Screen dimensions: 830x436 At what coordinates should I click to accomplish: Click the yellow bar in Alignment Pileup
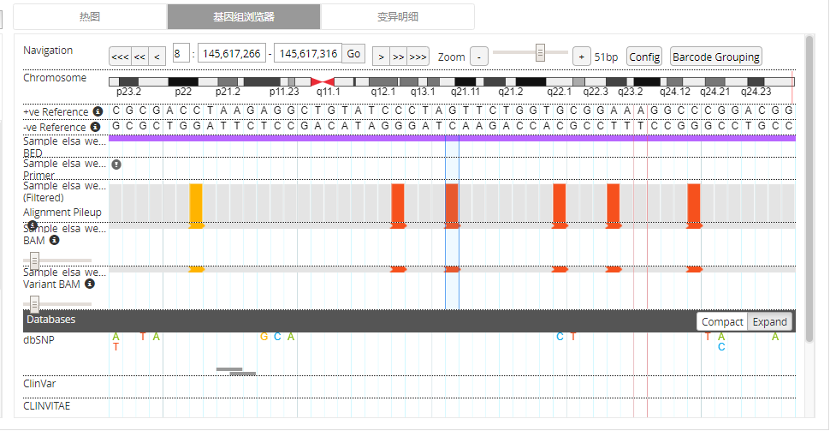pos(196,203)
